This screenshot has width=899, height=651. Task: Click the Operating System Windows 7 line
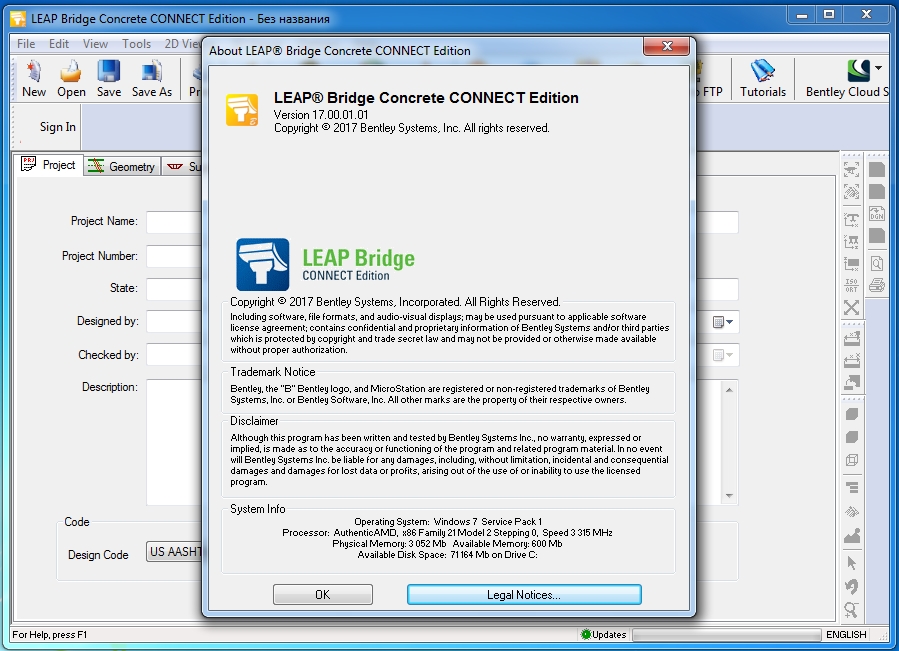pyautogui.click(x=448, y=521)
